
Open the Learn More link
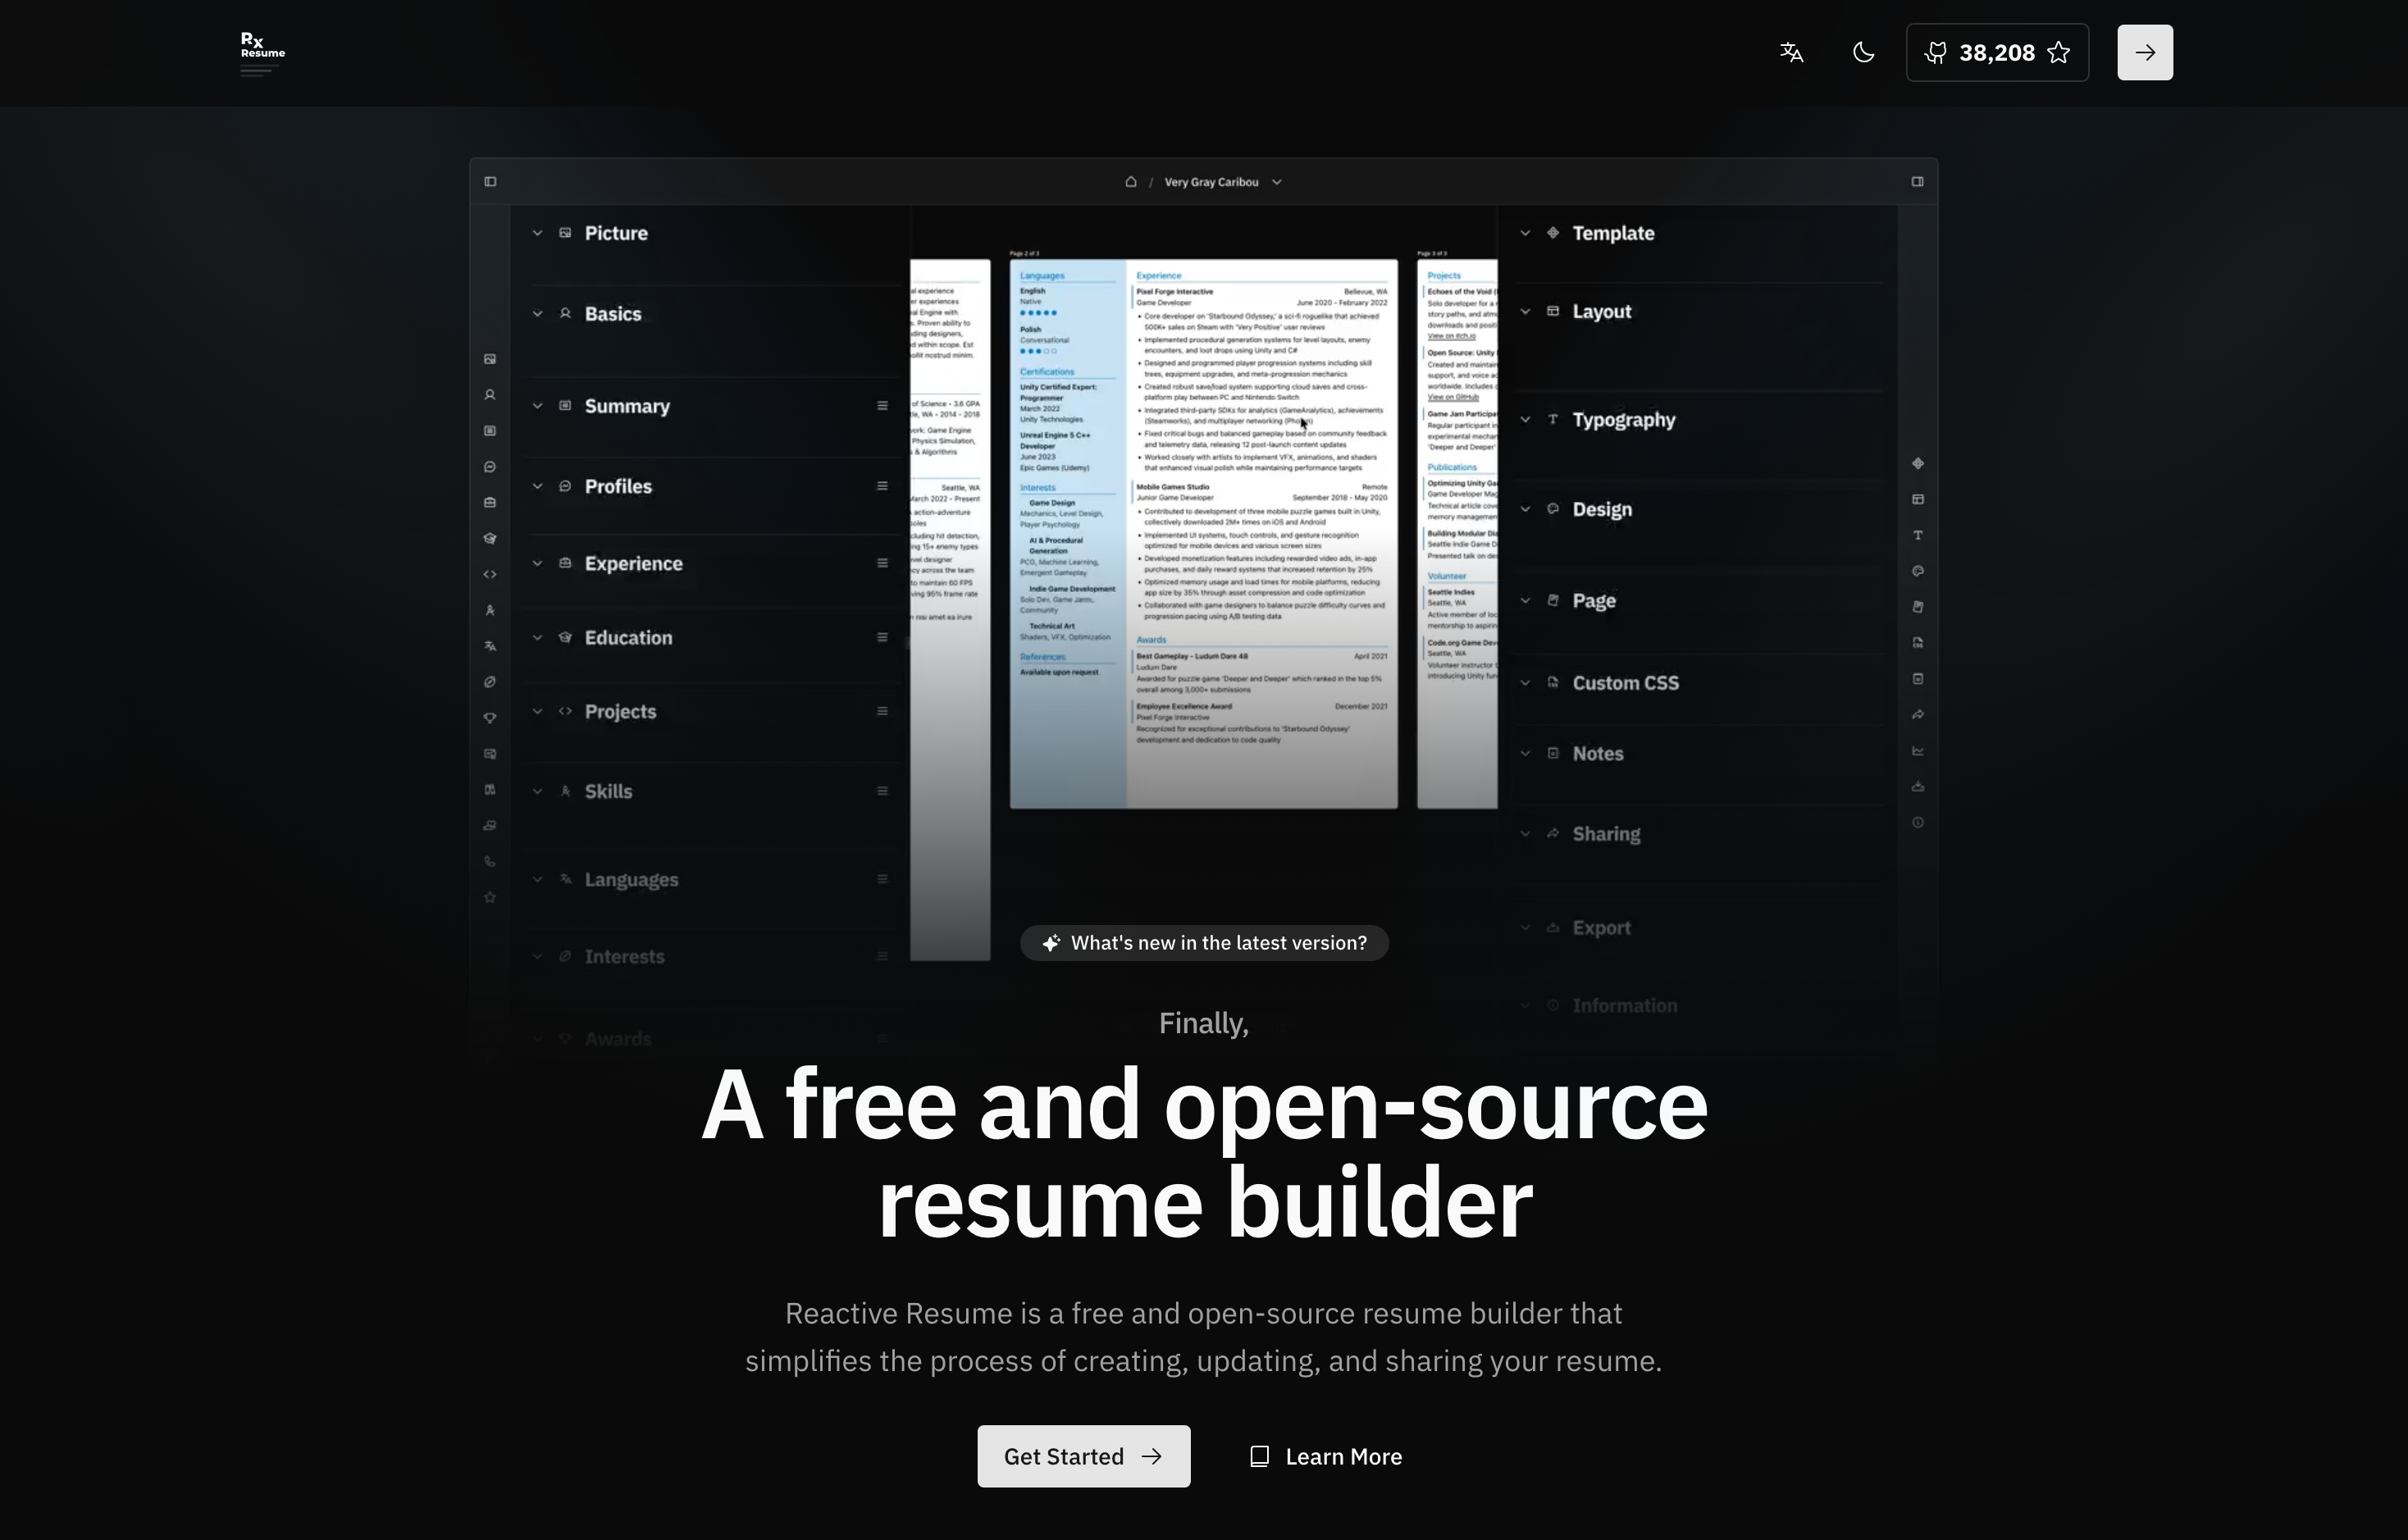click(x=1326, y=1456)
